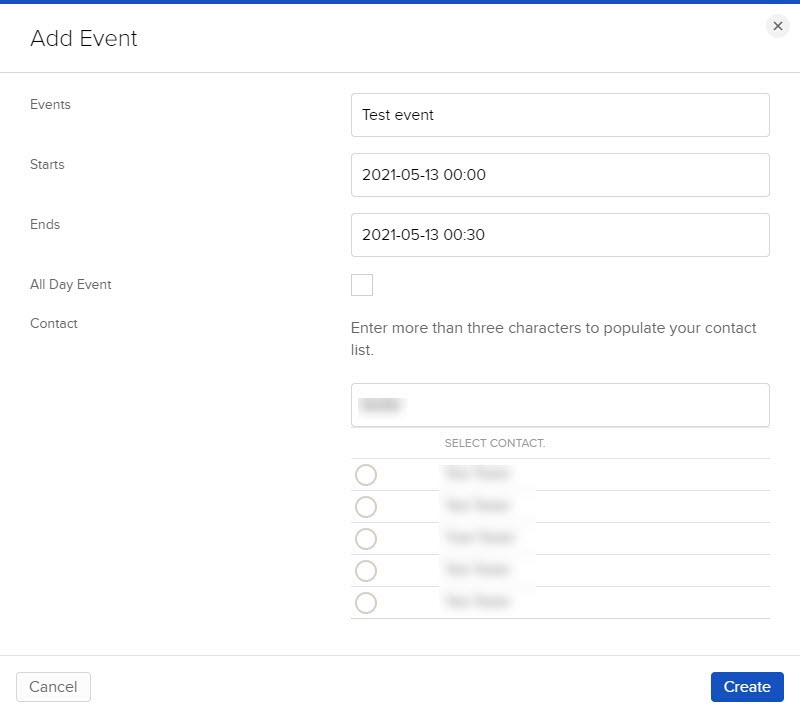Click the contact search input box
The image size is (800, 717).
click(x=560, y=404)
